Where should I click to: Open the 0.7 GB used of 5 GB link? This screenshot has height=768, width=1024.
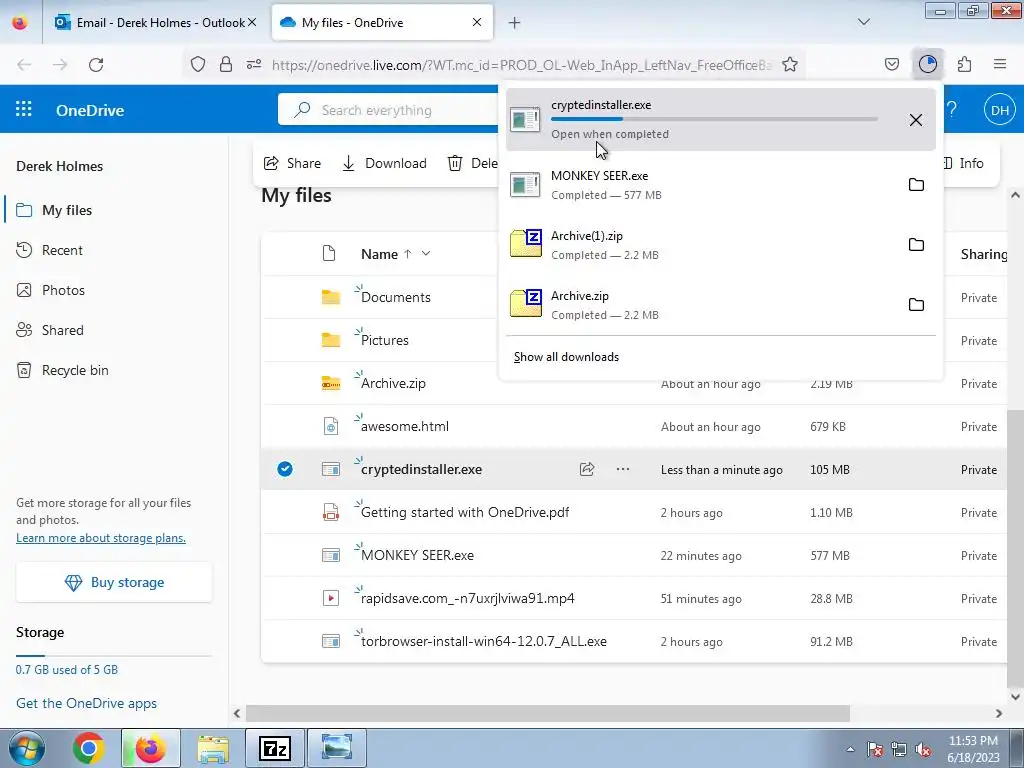67,669
